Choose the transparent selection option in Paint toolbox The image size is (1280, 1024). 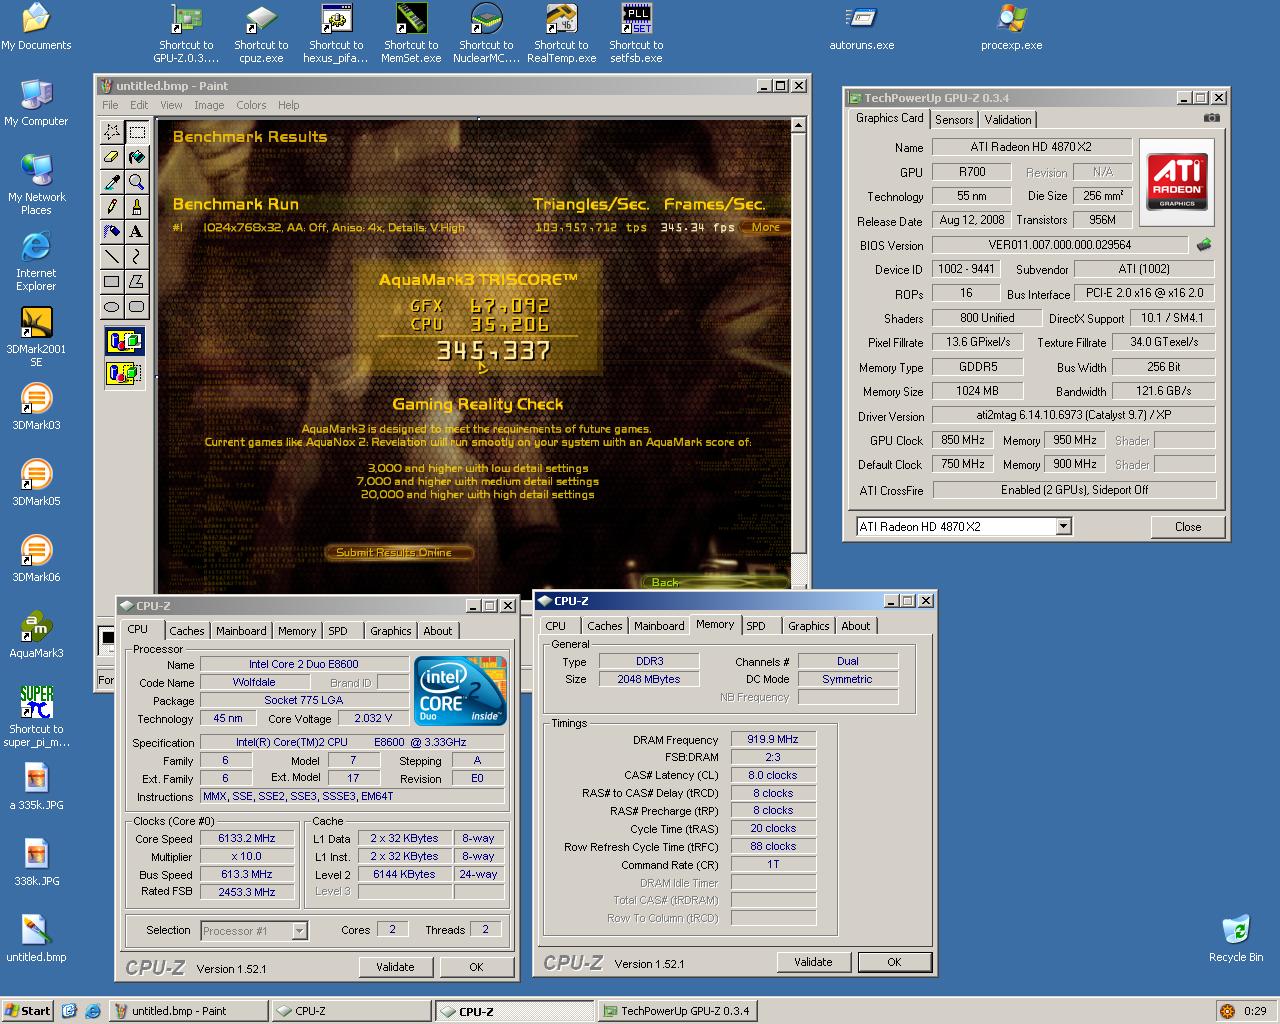124,373
